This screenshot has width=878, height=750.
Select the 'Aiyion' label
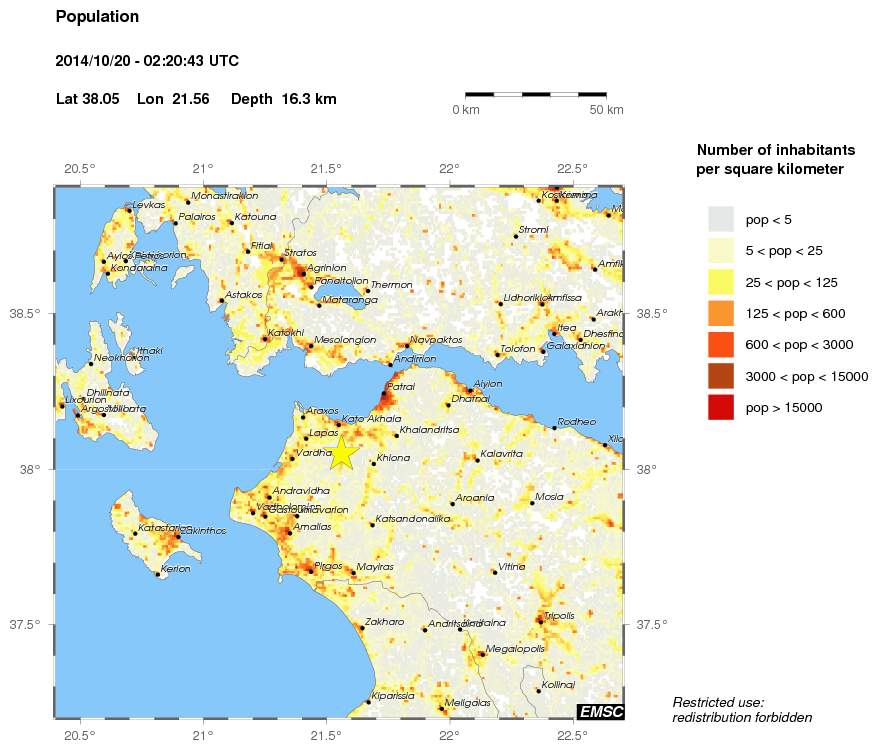point(488,384)
